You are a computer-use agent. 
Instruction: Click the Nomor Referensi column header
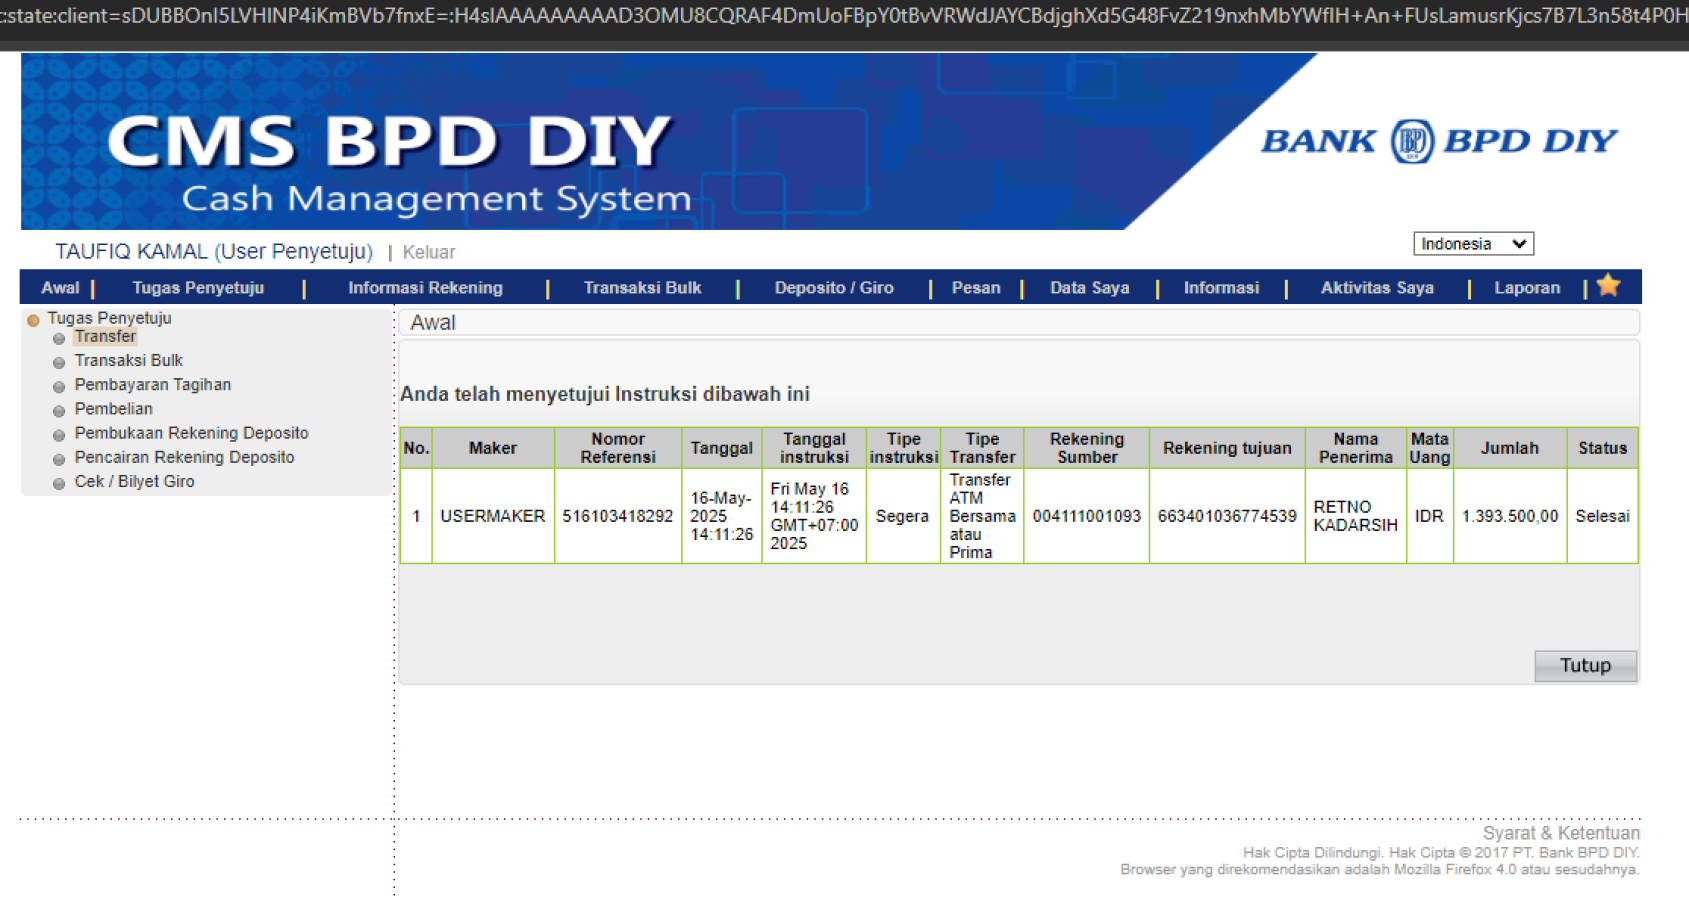click(618, 448)
